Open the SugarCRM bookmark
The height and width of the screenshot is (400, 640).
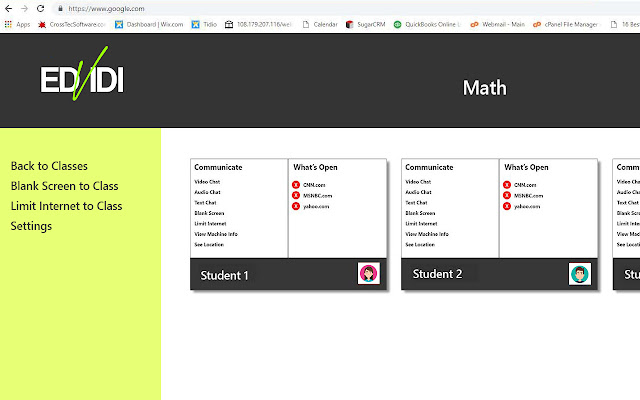(x=365, y=24)
